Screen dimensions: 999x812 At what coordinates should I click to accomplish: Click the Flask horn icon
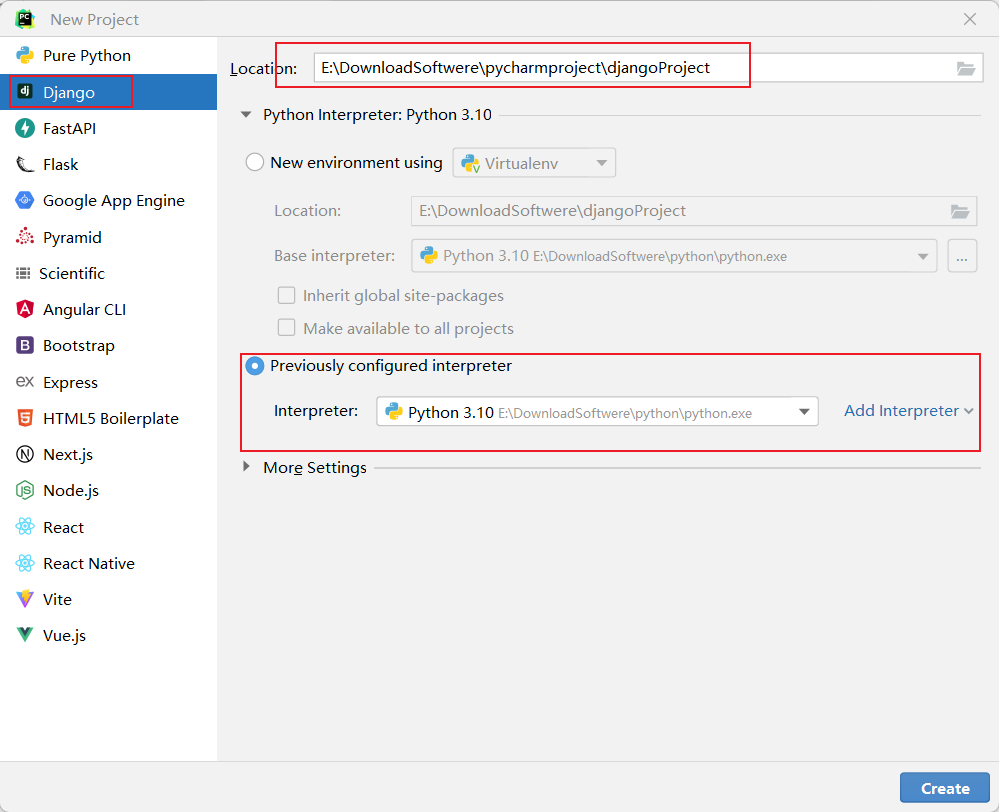pyautogui.click(x=25, y=164)
